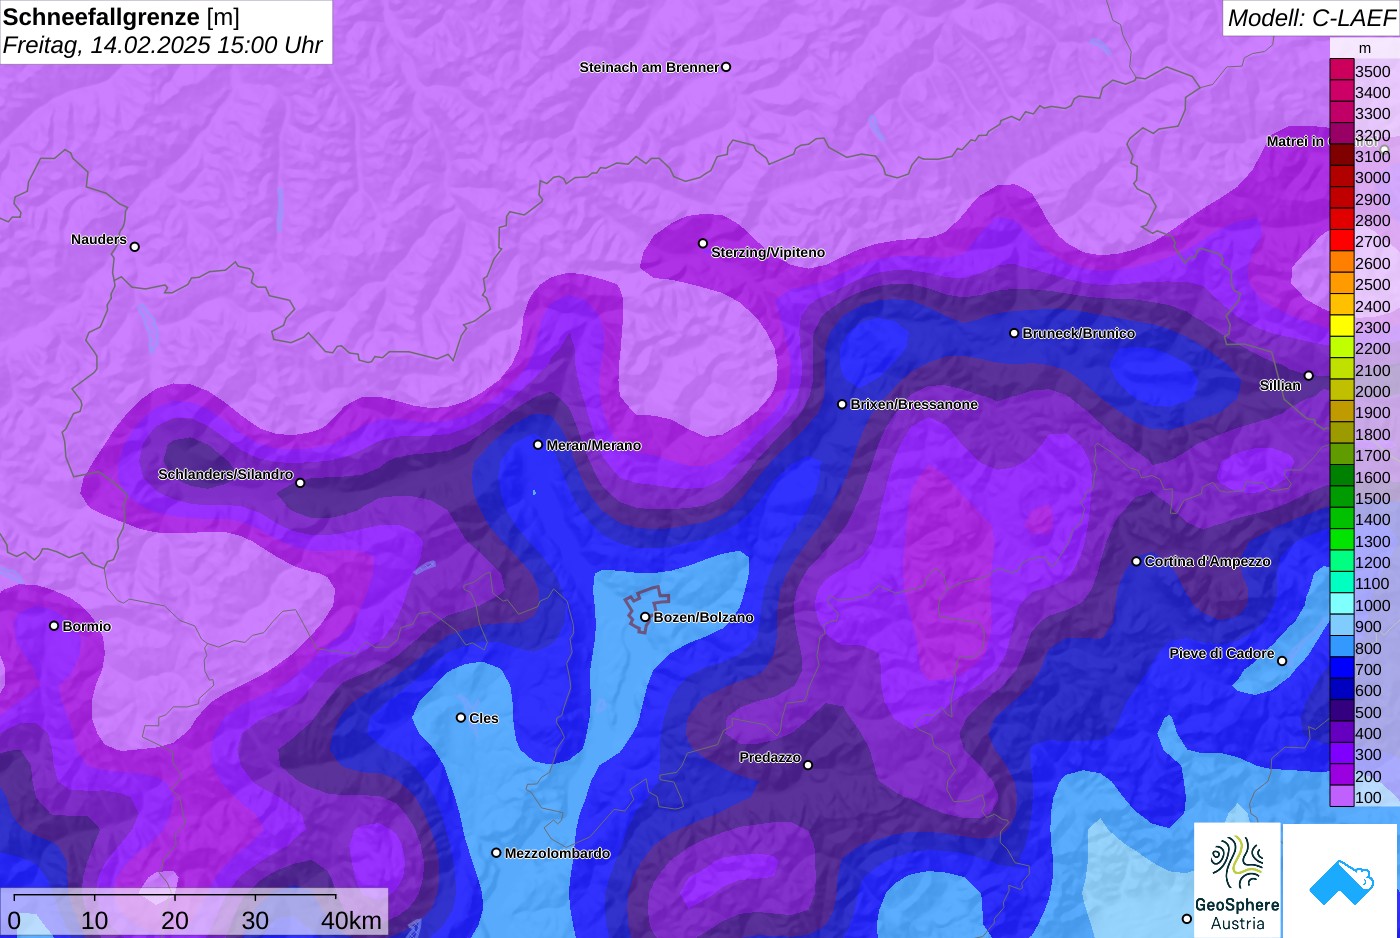
Task: Click the Pieve di Cadore marker dot
Action: [1282, 661]
